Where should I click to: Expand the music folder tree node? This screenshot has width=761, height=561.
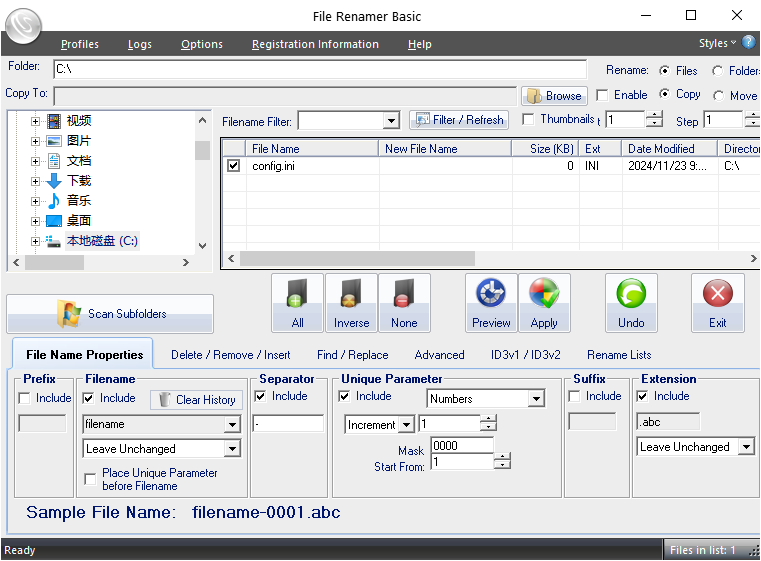(35, 201)
